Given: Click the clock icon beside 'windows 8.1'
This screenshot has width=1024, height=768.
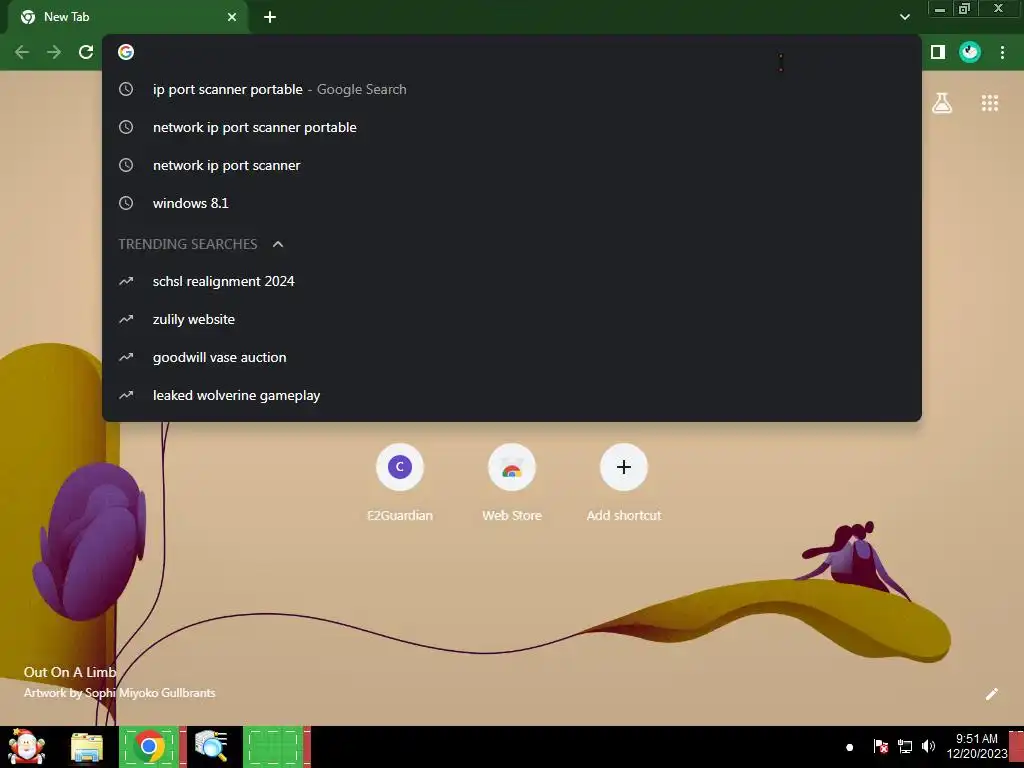Looking at the screenshot, I should coord(126,203).
